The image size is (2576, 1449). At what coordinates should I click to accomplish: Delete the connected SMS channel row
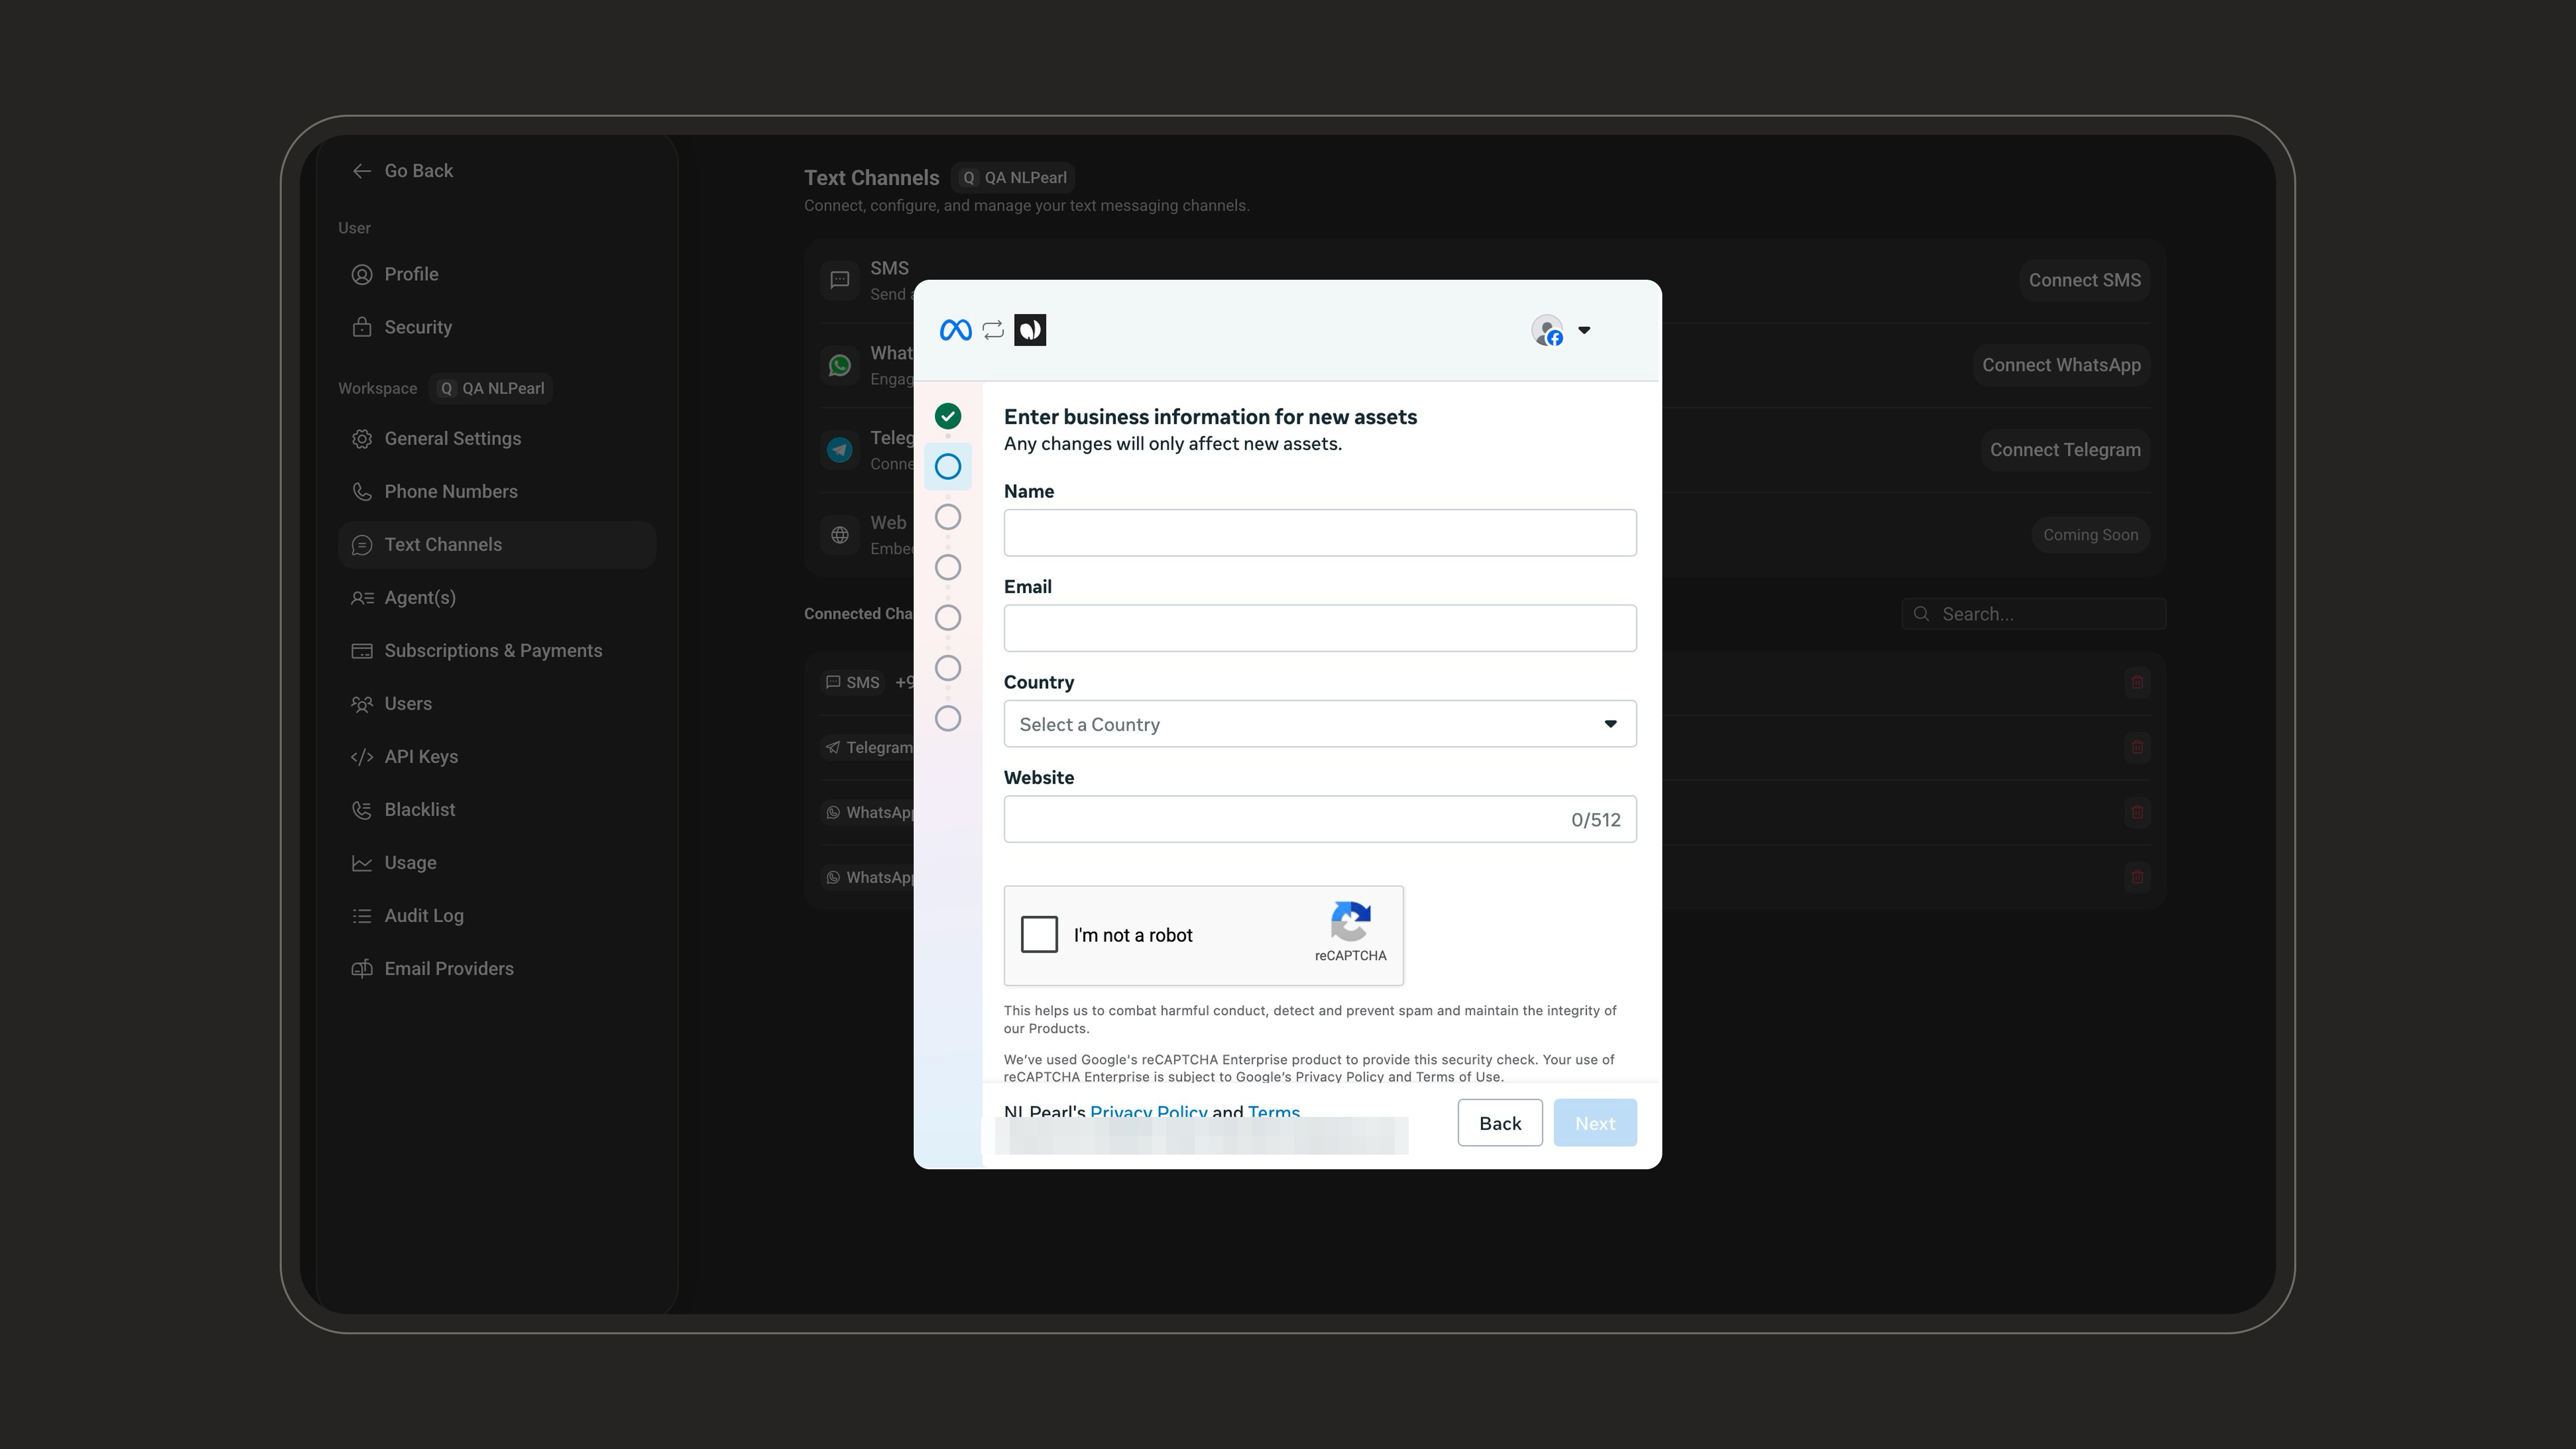click(2137, 682)
